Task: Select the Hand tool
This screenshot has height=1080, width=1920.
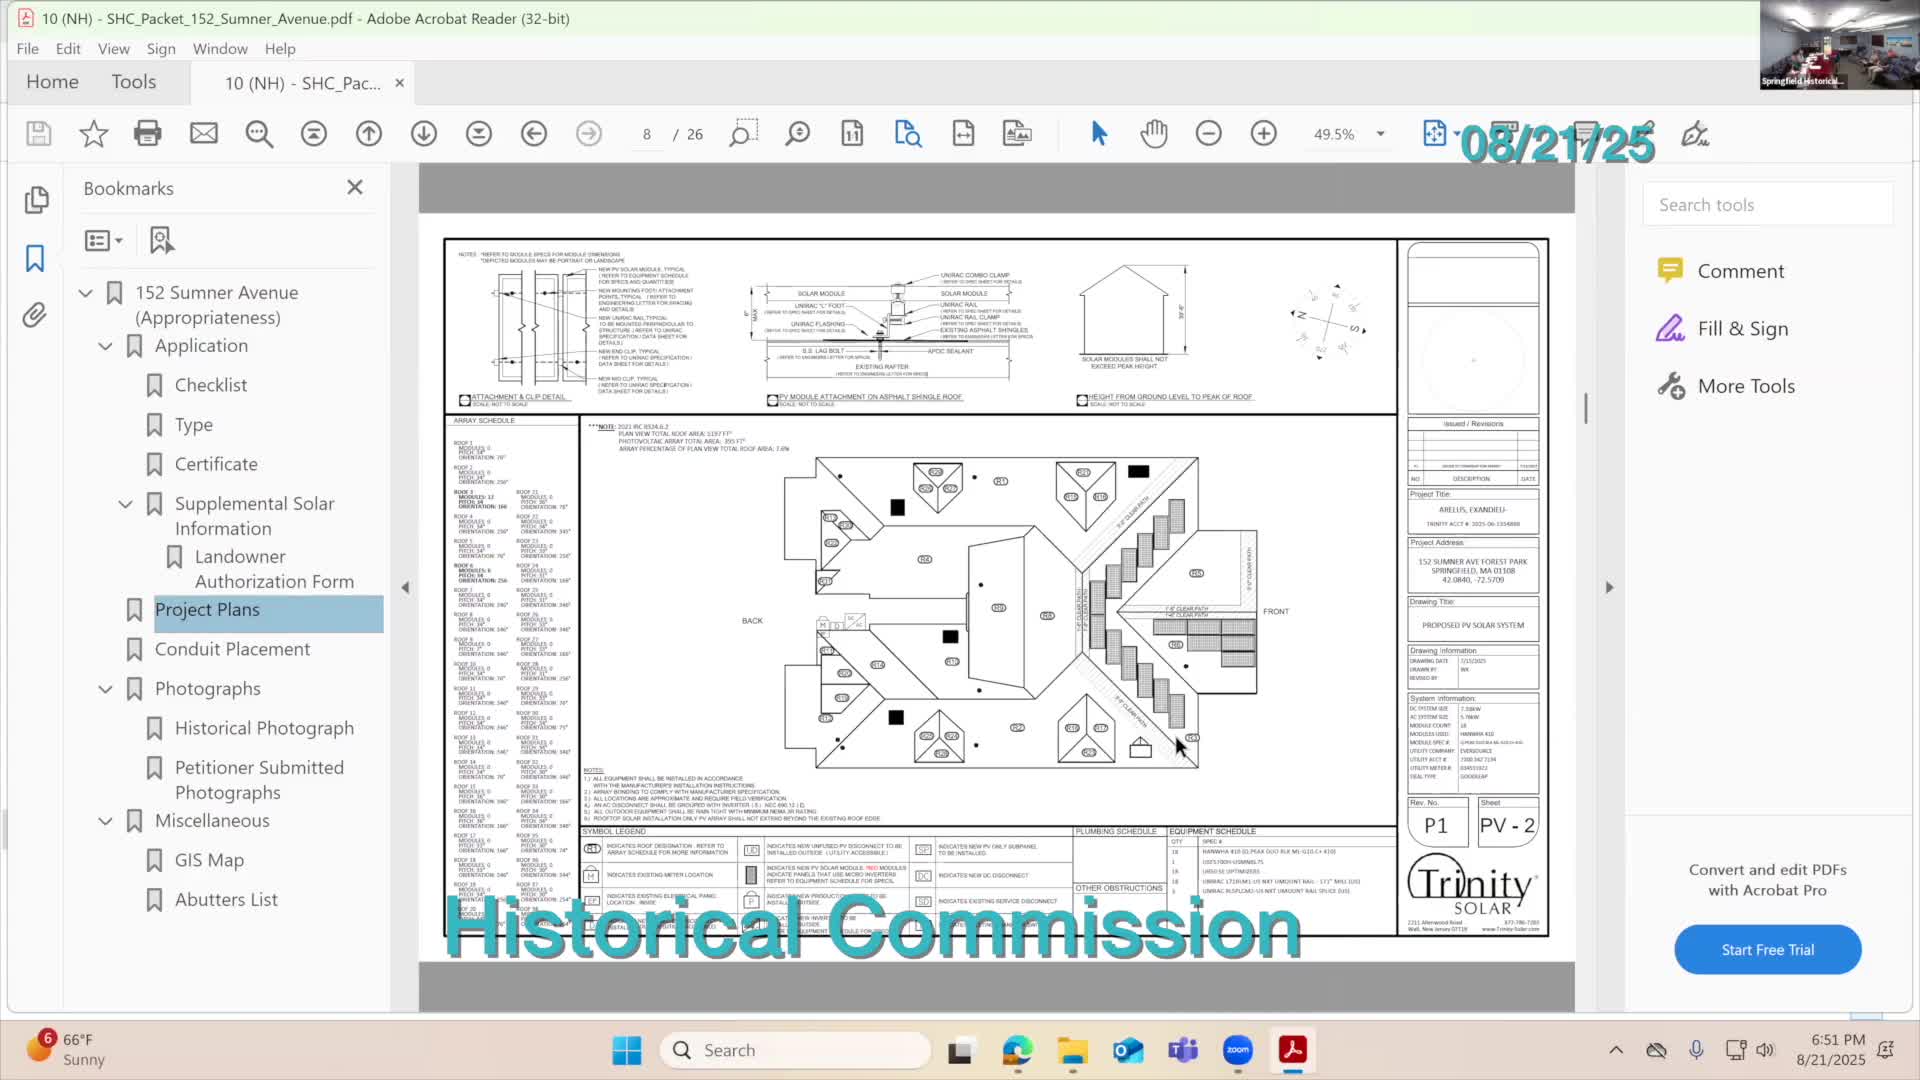Action: [x=1154, y=133]
